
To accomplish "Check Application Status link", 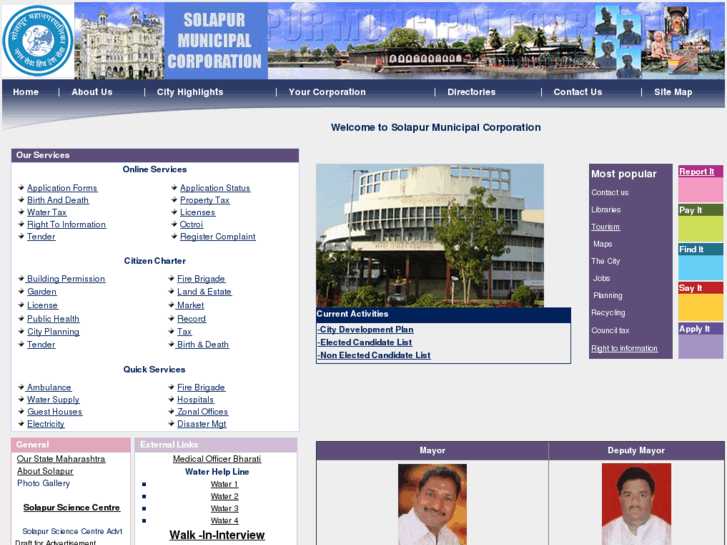I will (x=215, y=188).
